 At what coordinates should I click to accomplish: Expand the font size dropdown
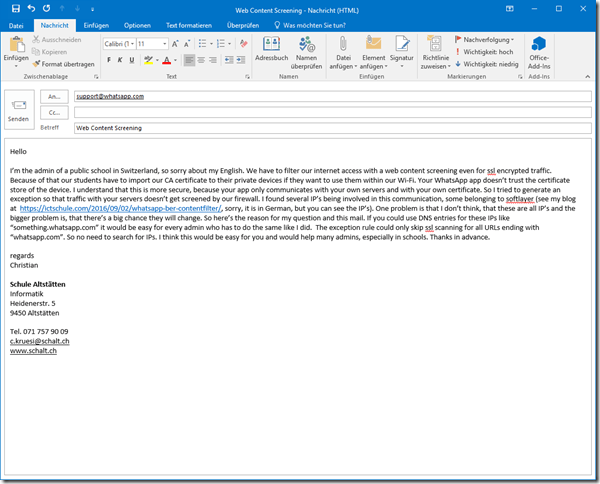(166, 44)
